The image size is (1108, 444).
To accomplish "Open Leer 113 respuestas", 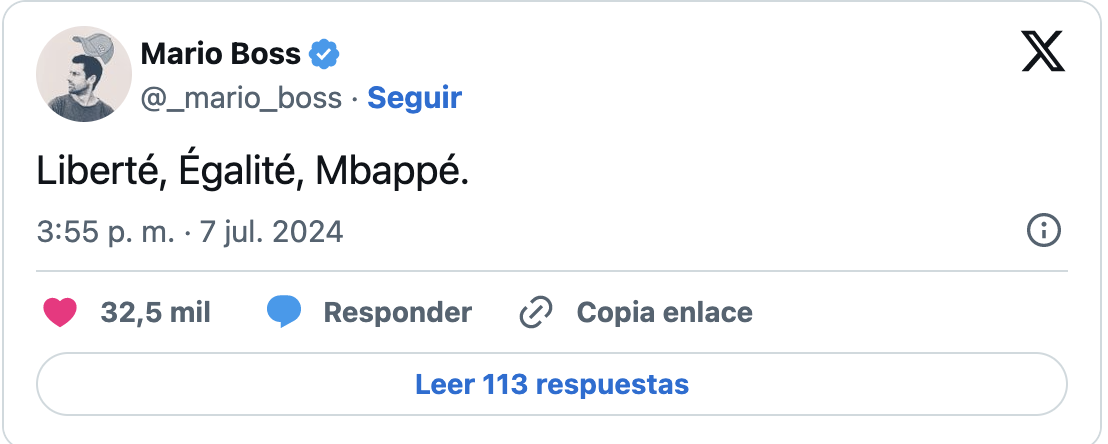I will pos(552,384).
